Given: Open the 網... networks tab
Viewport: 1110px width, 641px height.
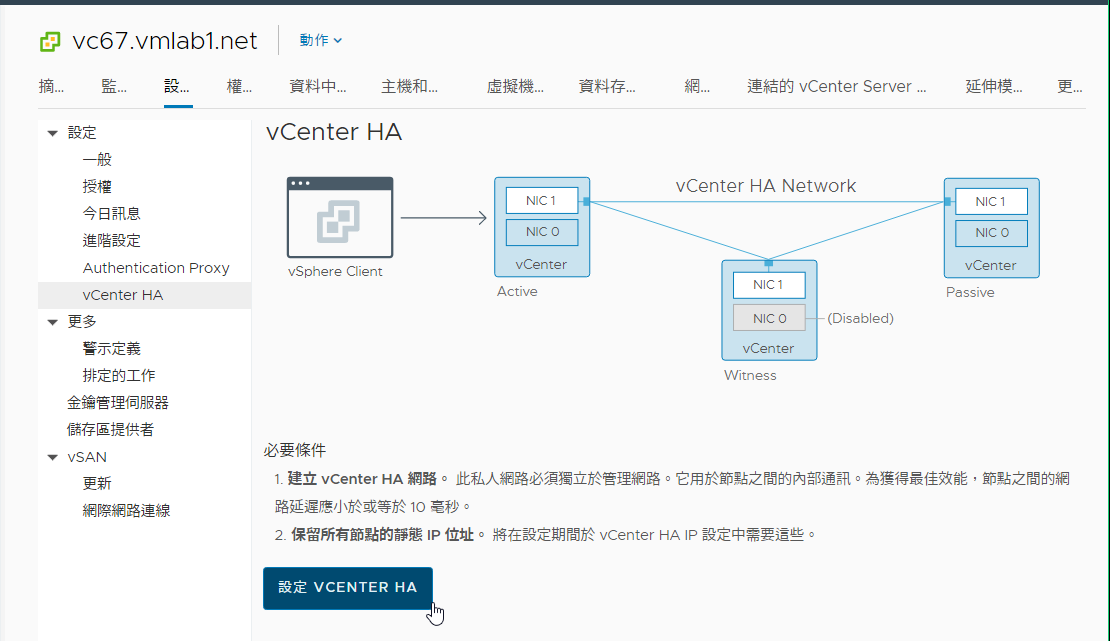Looking at the screenshot, I should tap(697, 86).
